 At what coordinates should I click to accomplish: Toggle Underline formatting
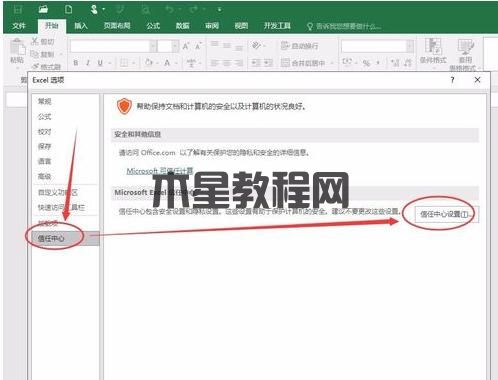(100, 63)
